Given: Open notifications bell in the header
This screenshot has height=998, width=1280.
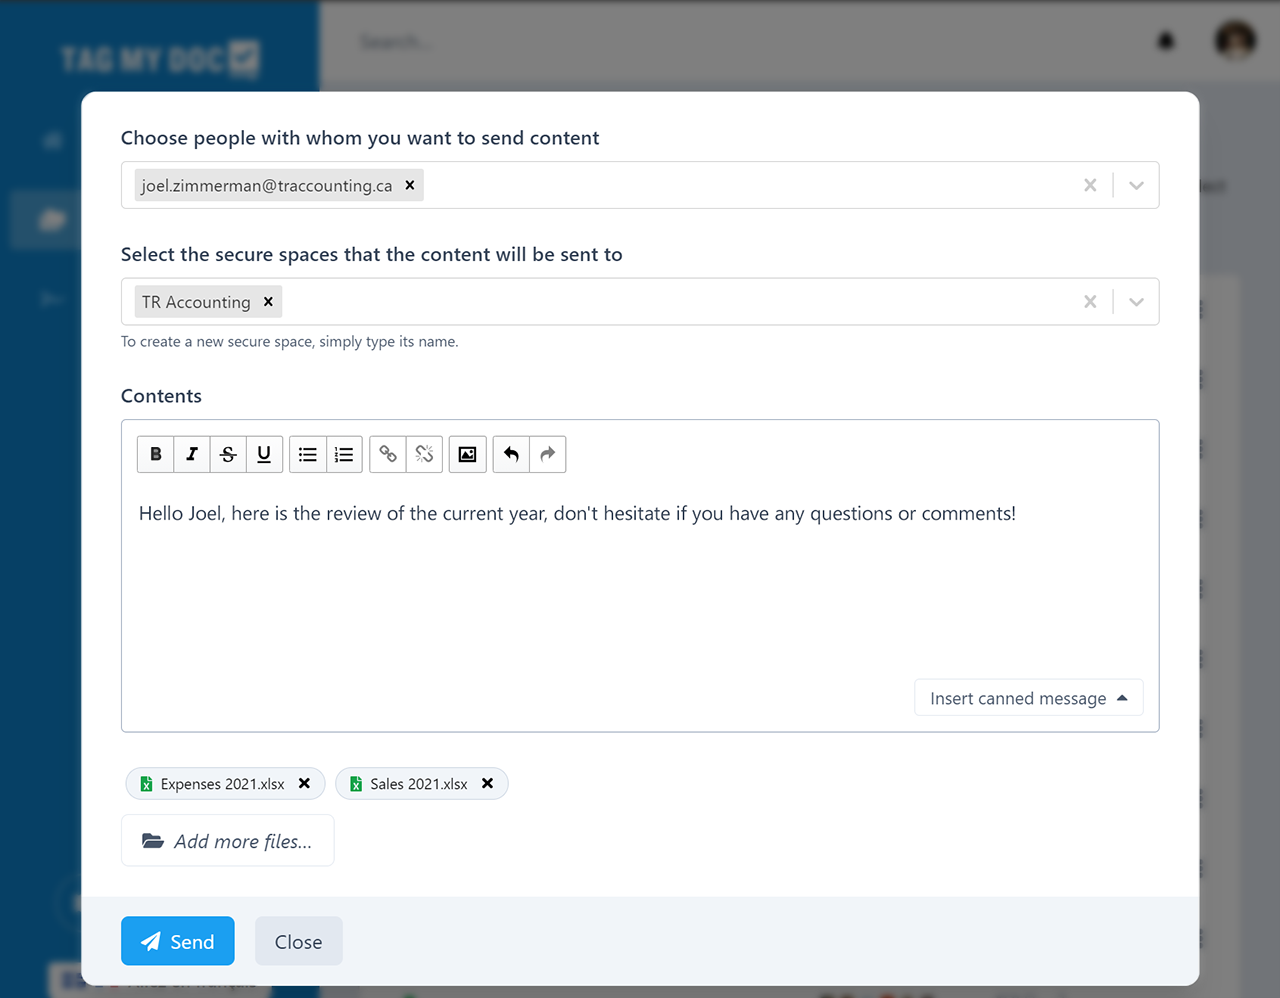Looking at the screenshot, I should pyautogui.click(x=1166, y=41).
